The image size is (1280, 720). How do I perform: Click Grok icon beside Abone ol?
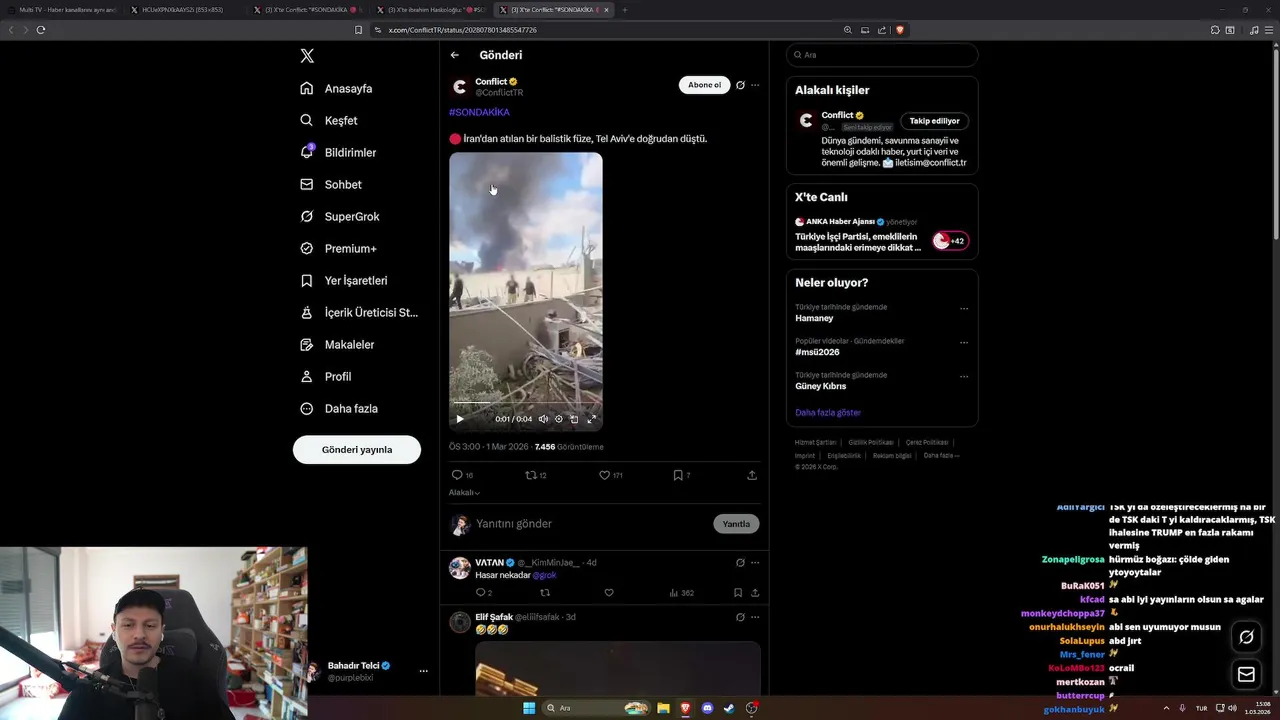click(740, 85)
